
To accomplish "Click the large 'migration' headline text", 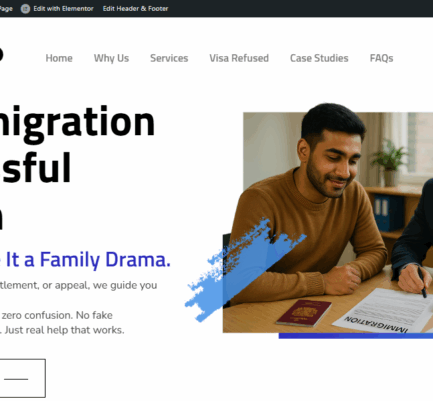I will pos(77,123).
